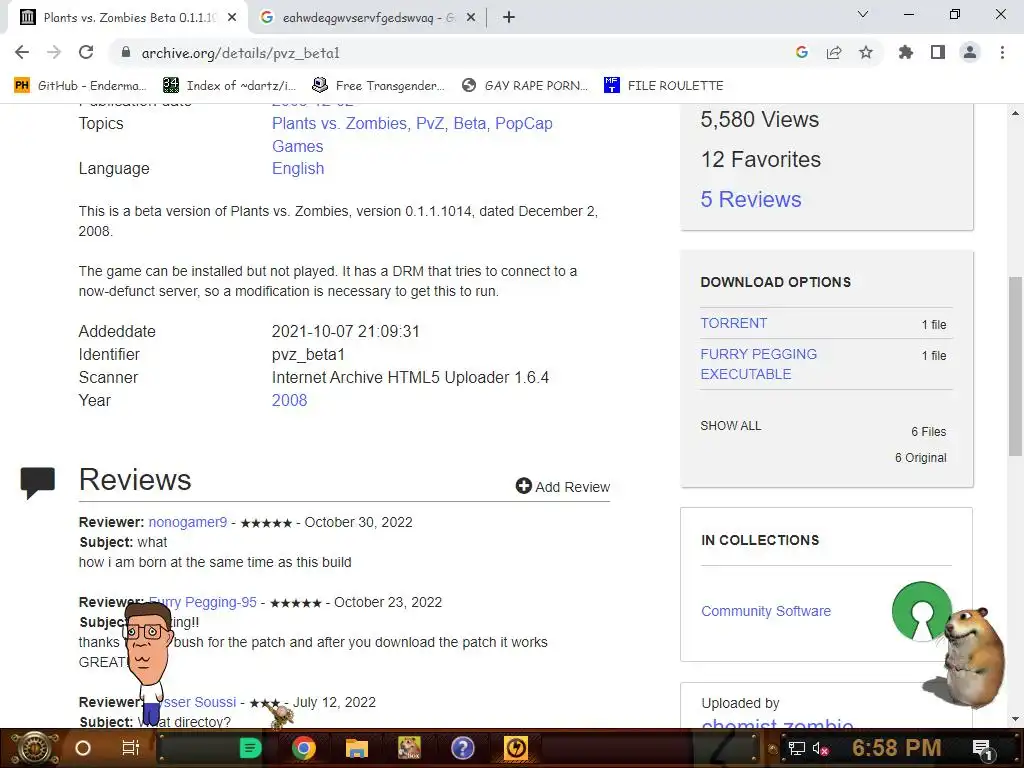
Task: Switch to the Plants vs. Zombies Beta tab
Action: [x=128, y=18]
